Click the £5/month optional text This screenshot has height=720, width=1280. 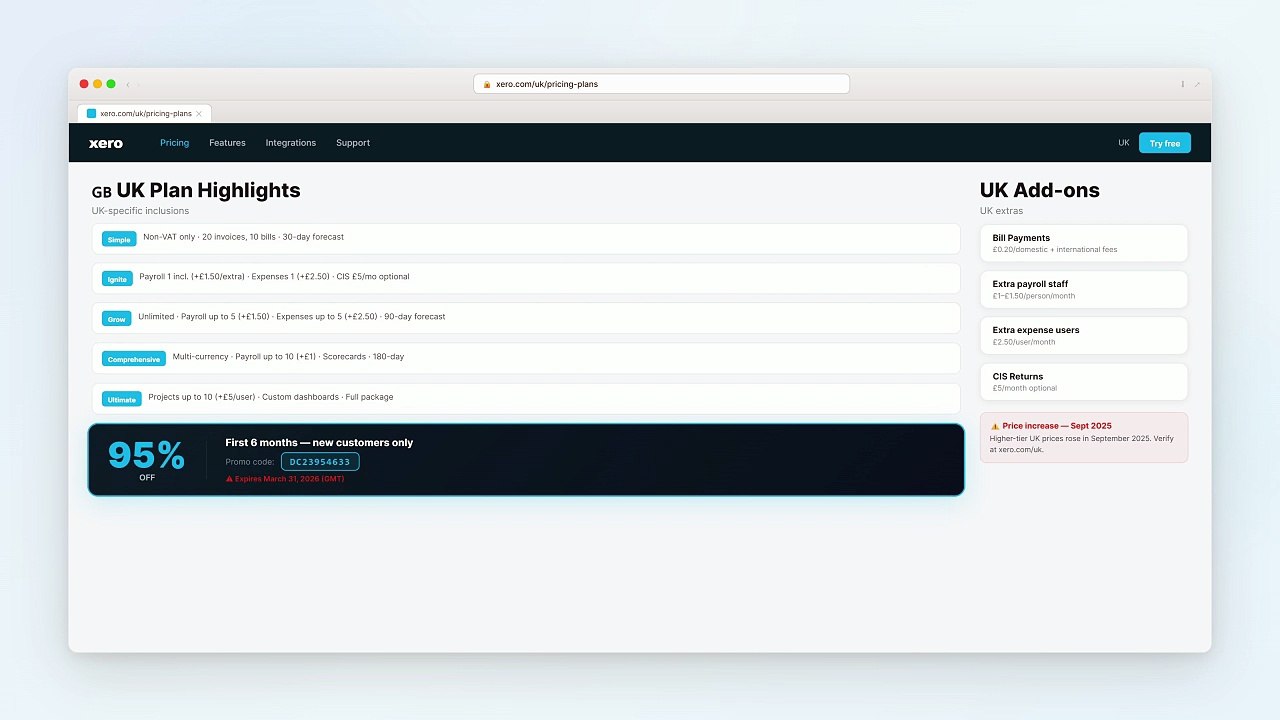pos(1025,388)
